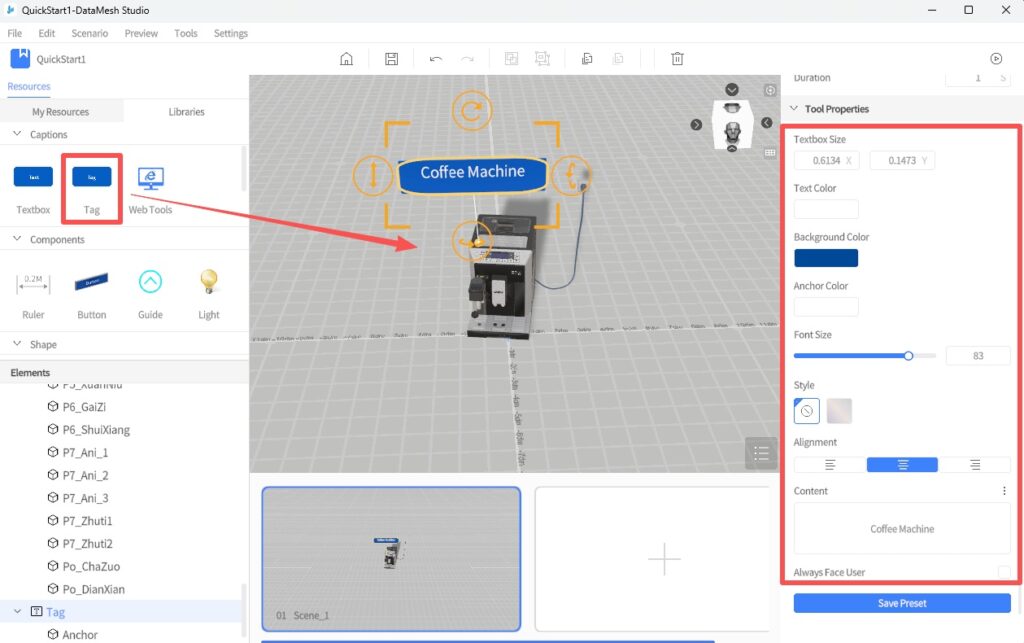Viewport: 1024px width, 643px height.
Task: Enable the Always Face User checkbox
Action: pyautogui.click(x=1003, y=572)
